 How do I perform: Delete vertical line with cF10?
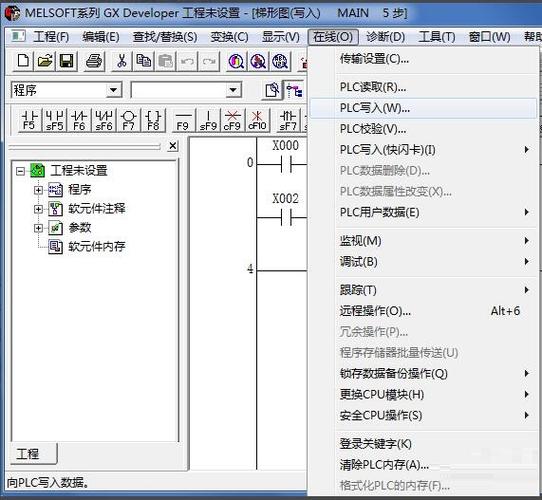[257, 120]
